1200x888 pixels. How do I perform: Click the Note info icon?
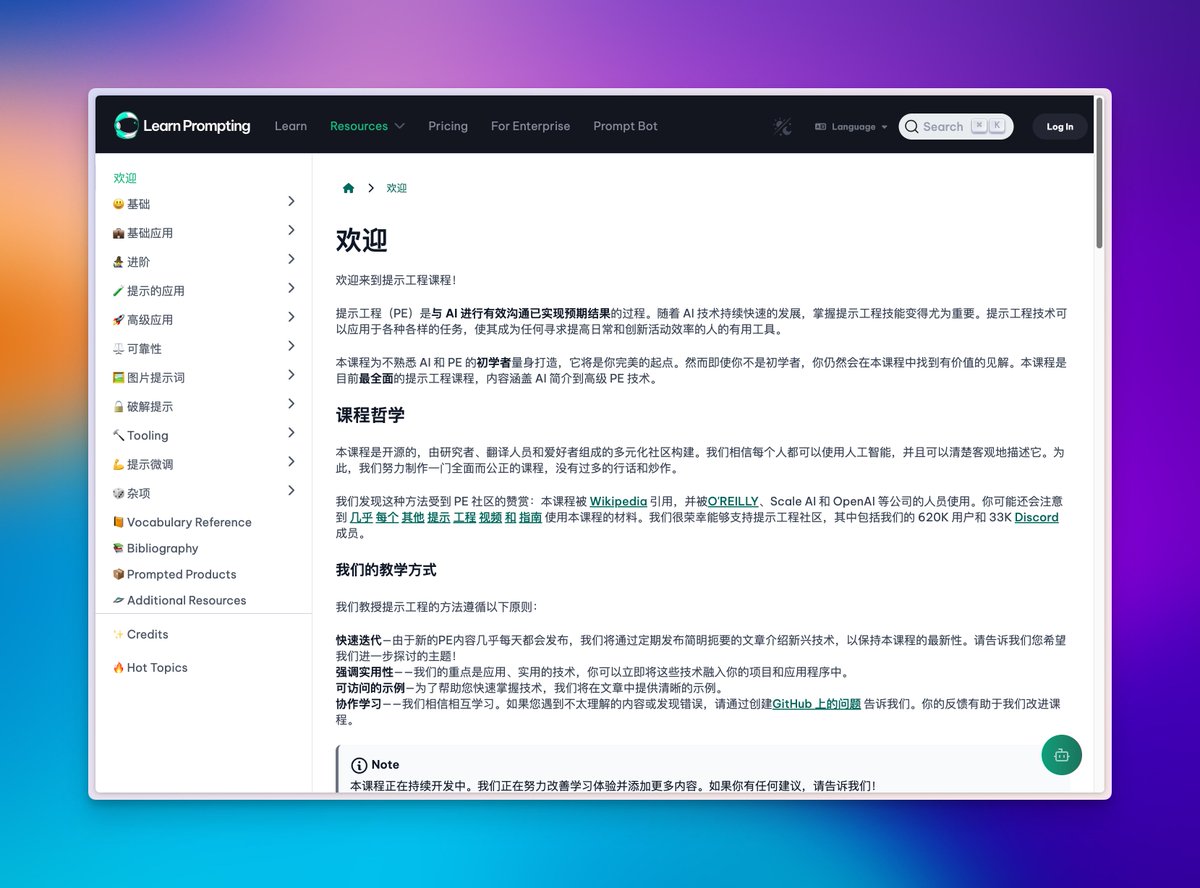click(359, 765)
